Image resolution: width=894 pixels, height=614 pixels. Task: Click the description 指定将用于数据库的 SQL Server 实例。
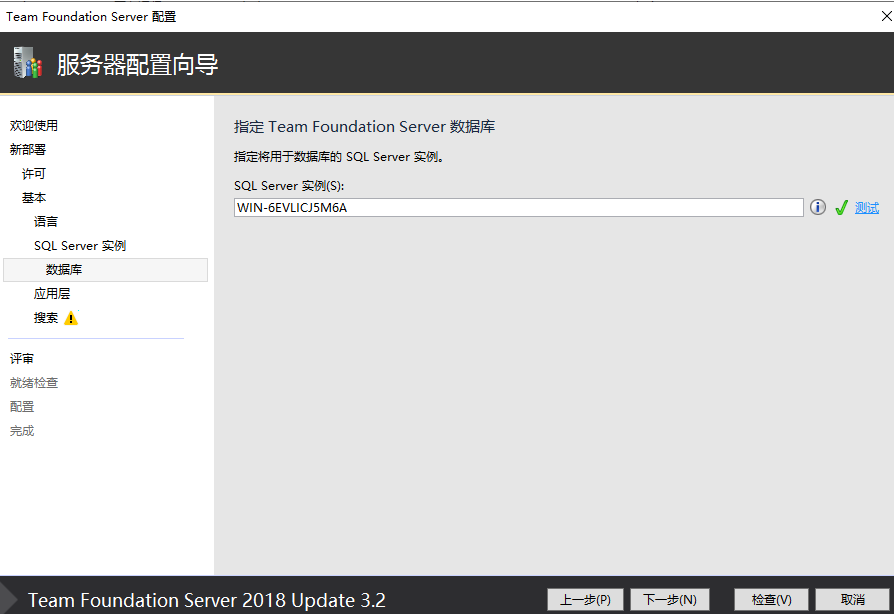(x=339, y=157)
